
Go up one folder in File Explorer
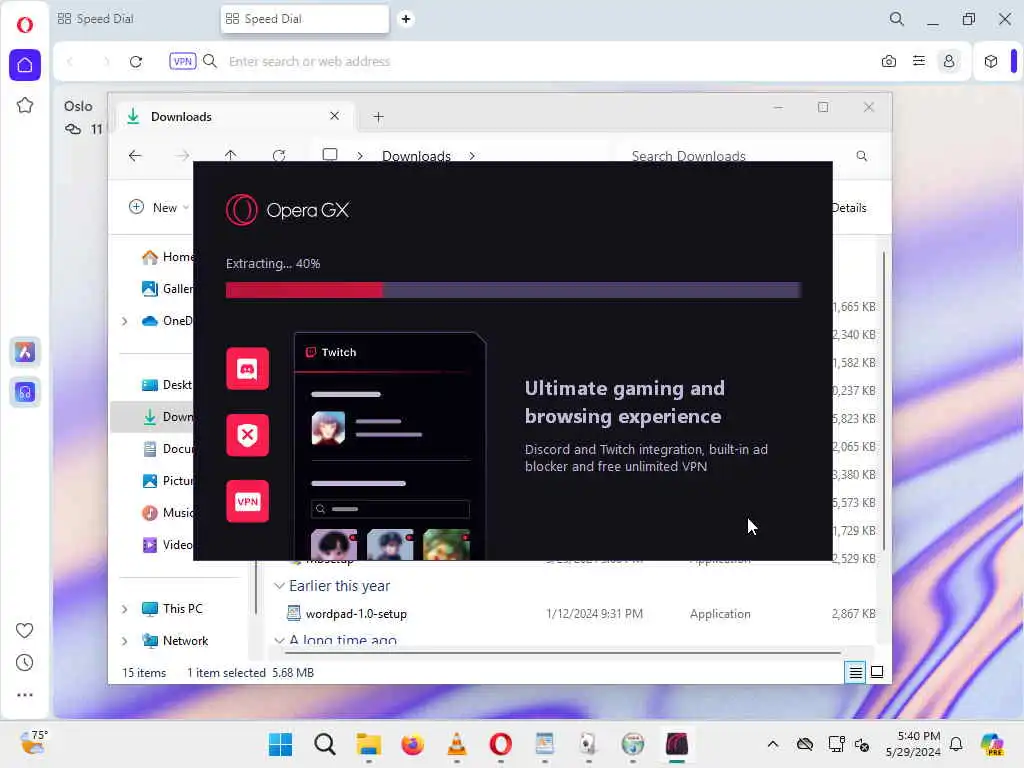[x=231, y=155]
